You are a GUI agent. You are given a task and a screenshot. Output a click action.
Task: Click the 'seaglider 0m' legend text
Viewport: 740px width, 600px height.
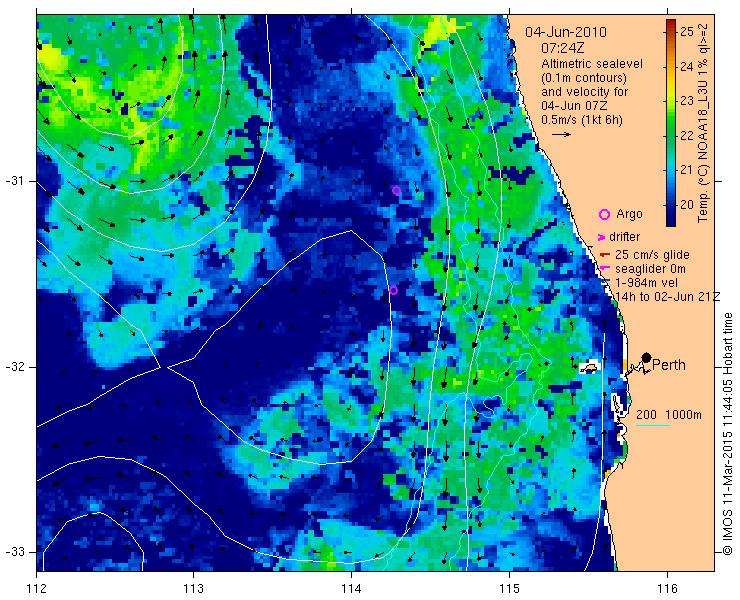650,269
